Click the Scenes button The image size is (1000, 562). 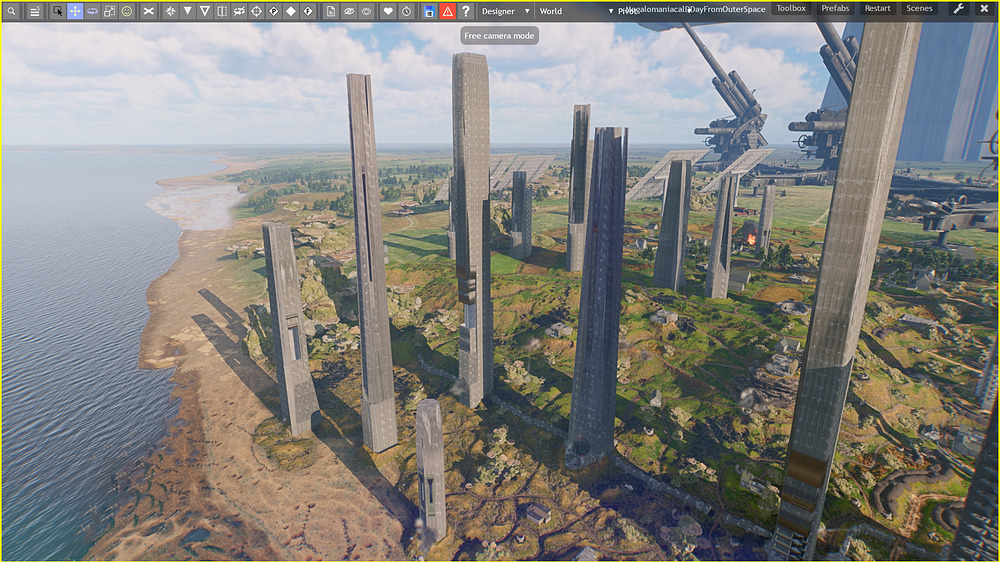(x=919, y=9)
